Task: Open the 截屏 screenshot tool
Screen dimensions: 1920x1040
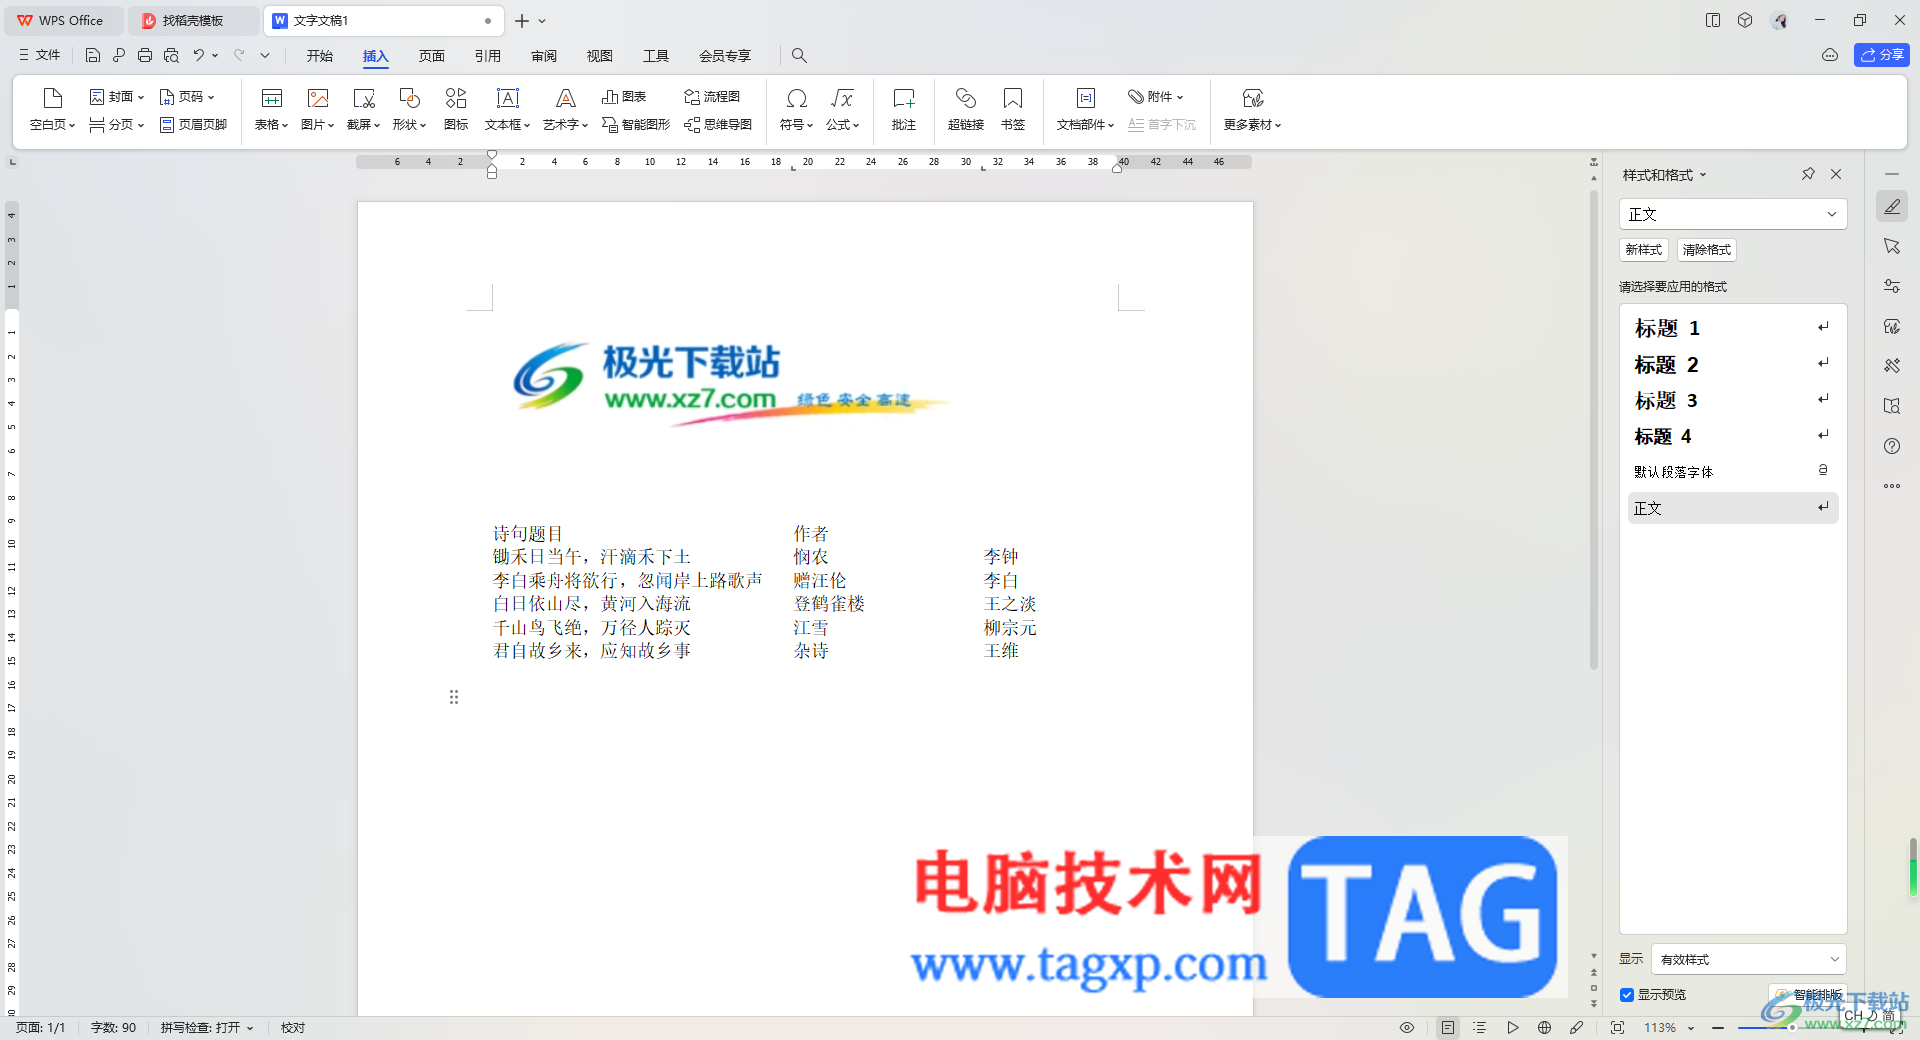Action: point(363,109)
